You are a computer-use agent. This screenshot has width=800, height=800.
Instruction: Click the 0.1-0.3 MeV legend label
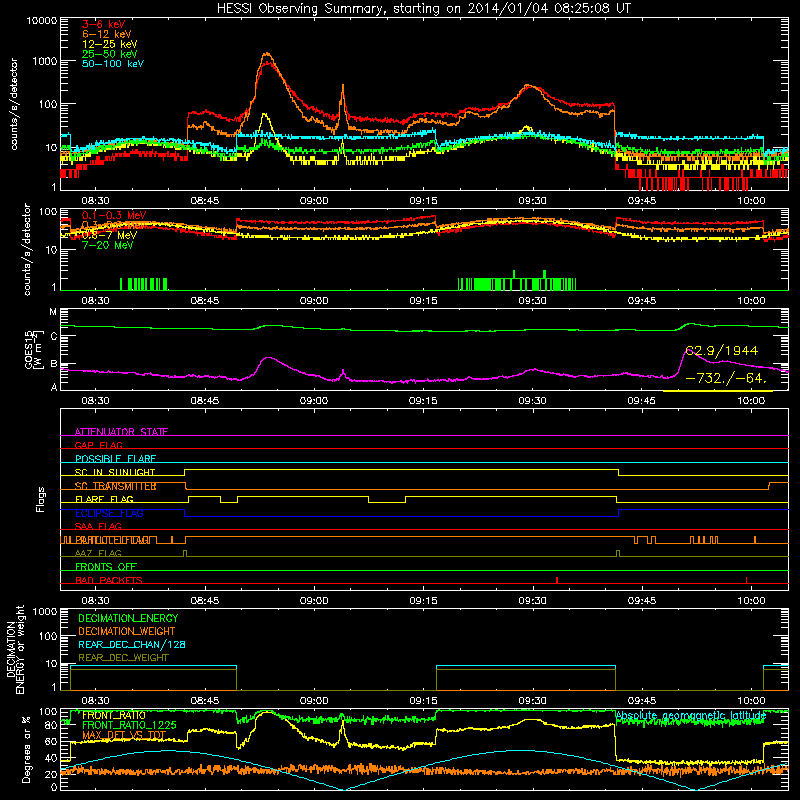point(114,215)
